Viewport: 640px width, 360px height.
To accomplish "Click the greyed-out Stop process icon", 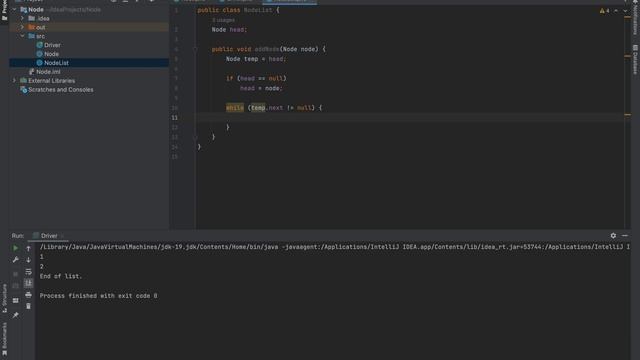I will 16,274.
